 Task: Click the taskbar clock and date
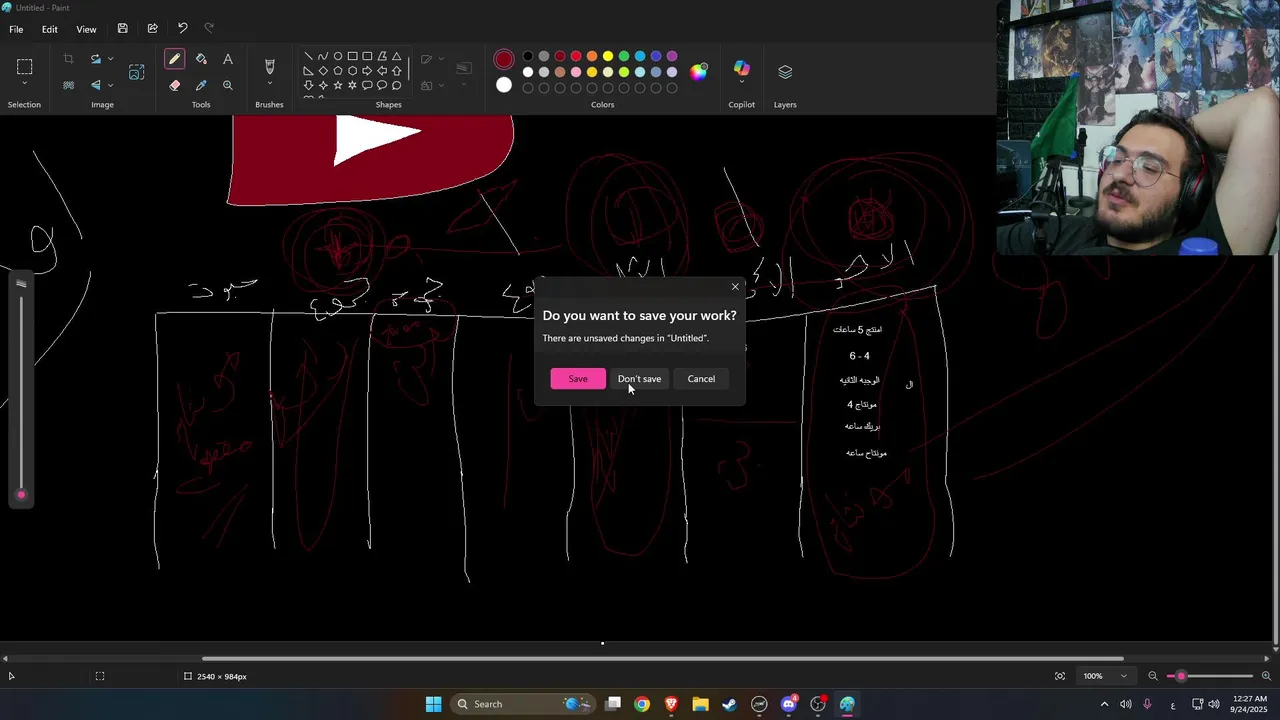pyautogui.click(x=1250, y=704)
